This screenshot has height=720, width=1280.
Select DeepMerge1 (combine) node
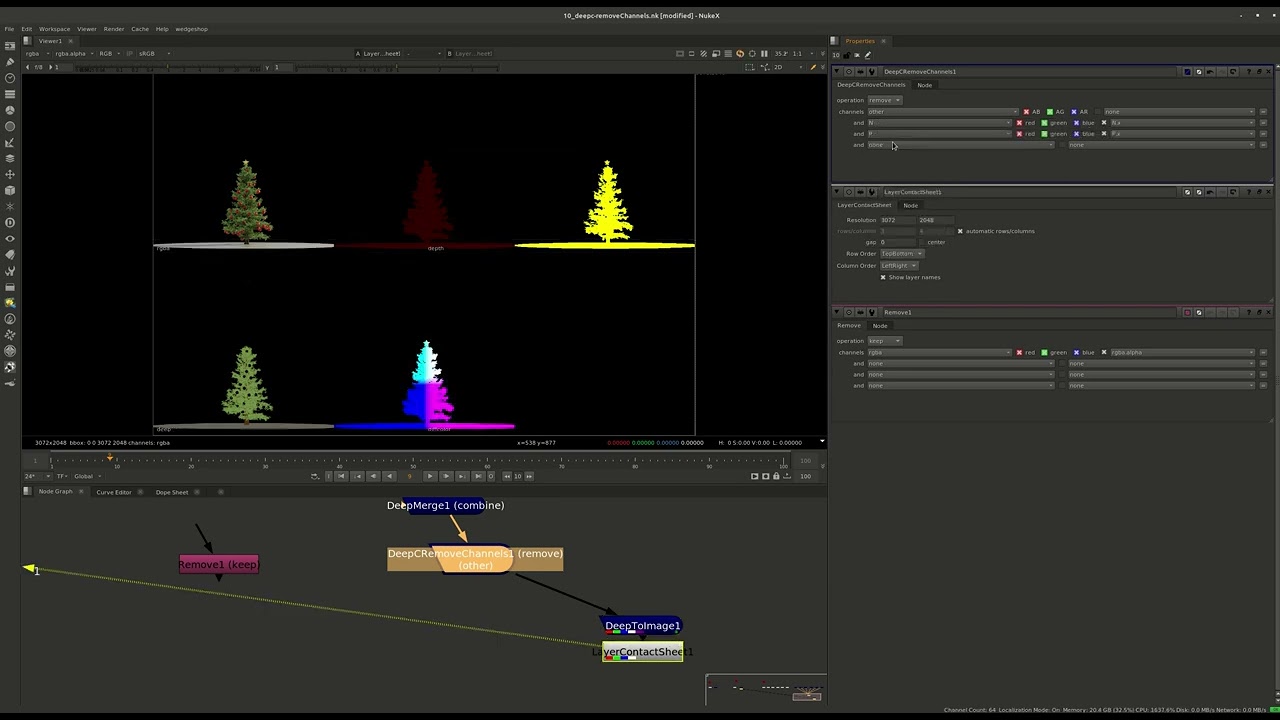(445, 505)
